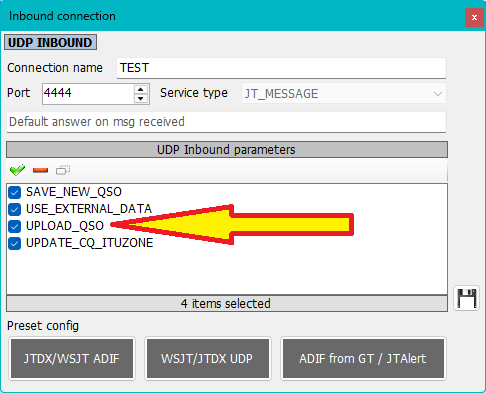Uncheck the SAVE_NEW_QSO checkbox
Viewport: 486px width, 393px height.
[15, 192]
